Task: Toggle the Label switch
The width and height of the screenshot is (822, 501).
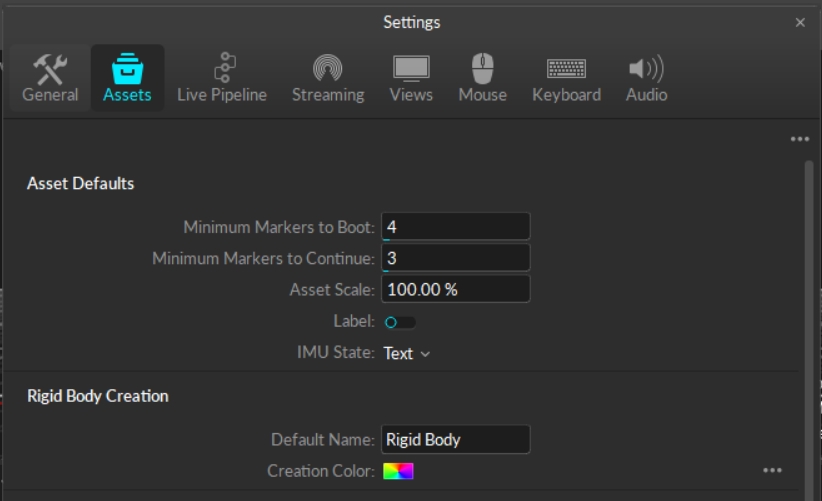Action: click(399, 322)
